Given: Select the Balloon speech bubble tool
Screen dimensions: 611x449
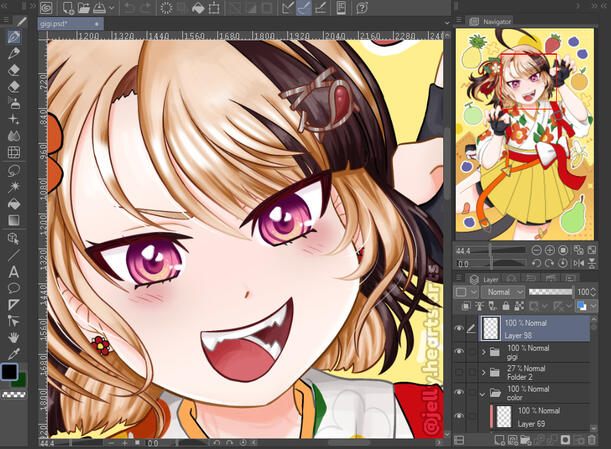Looking at the screenshot, I should click(14, 288).
